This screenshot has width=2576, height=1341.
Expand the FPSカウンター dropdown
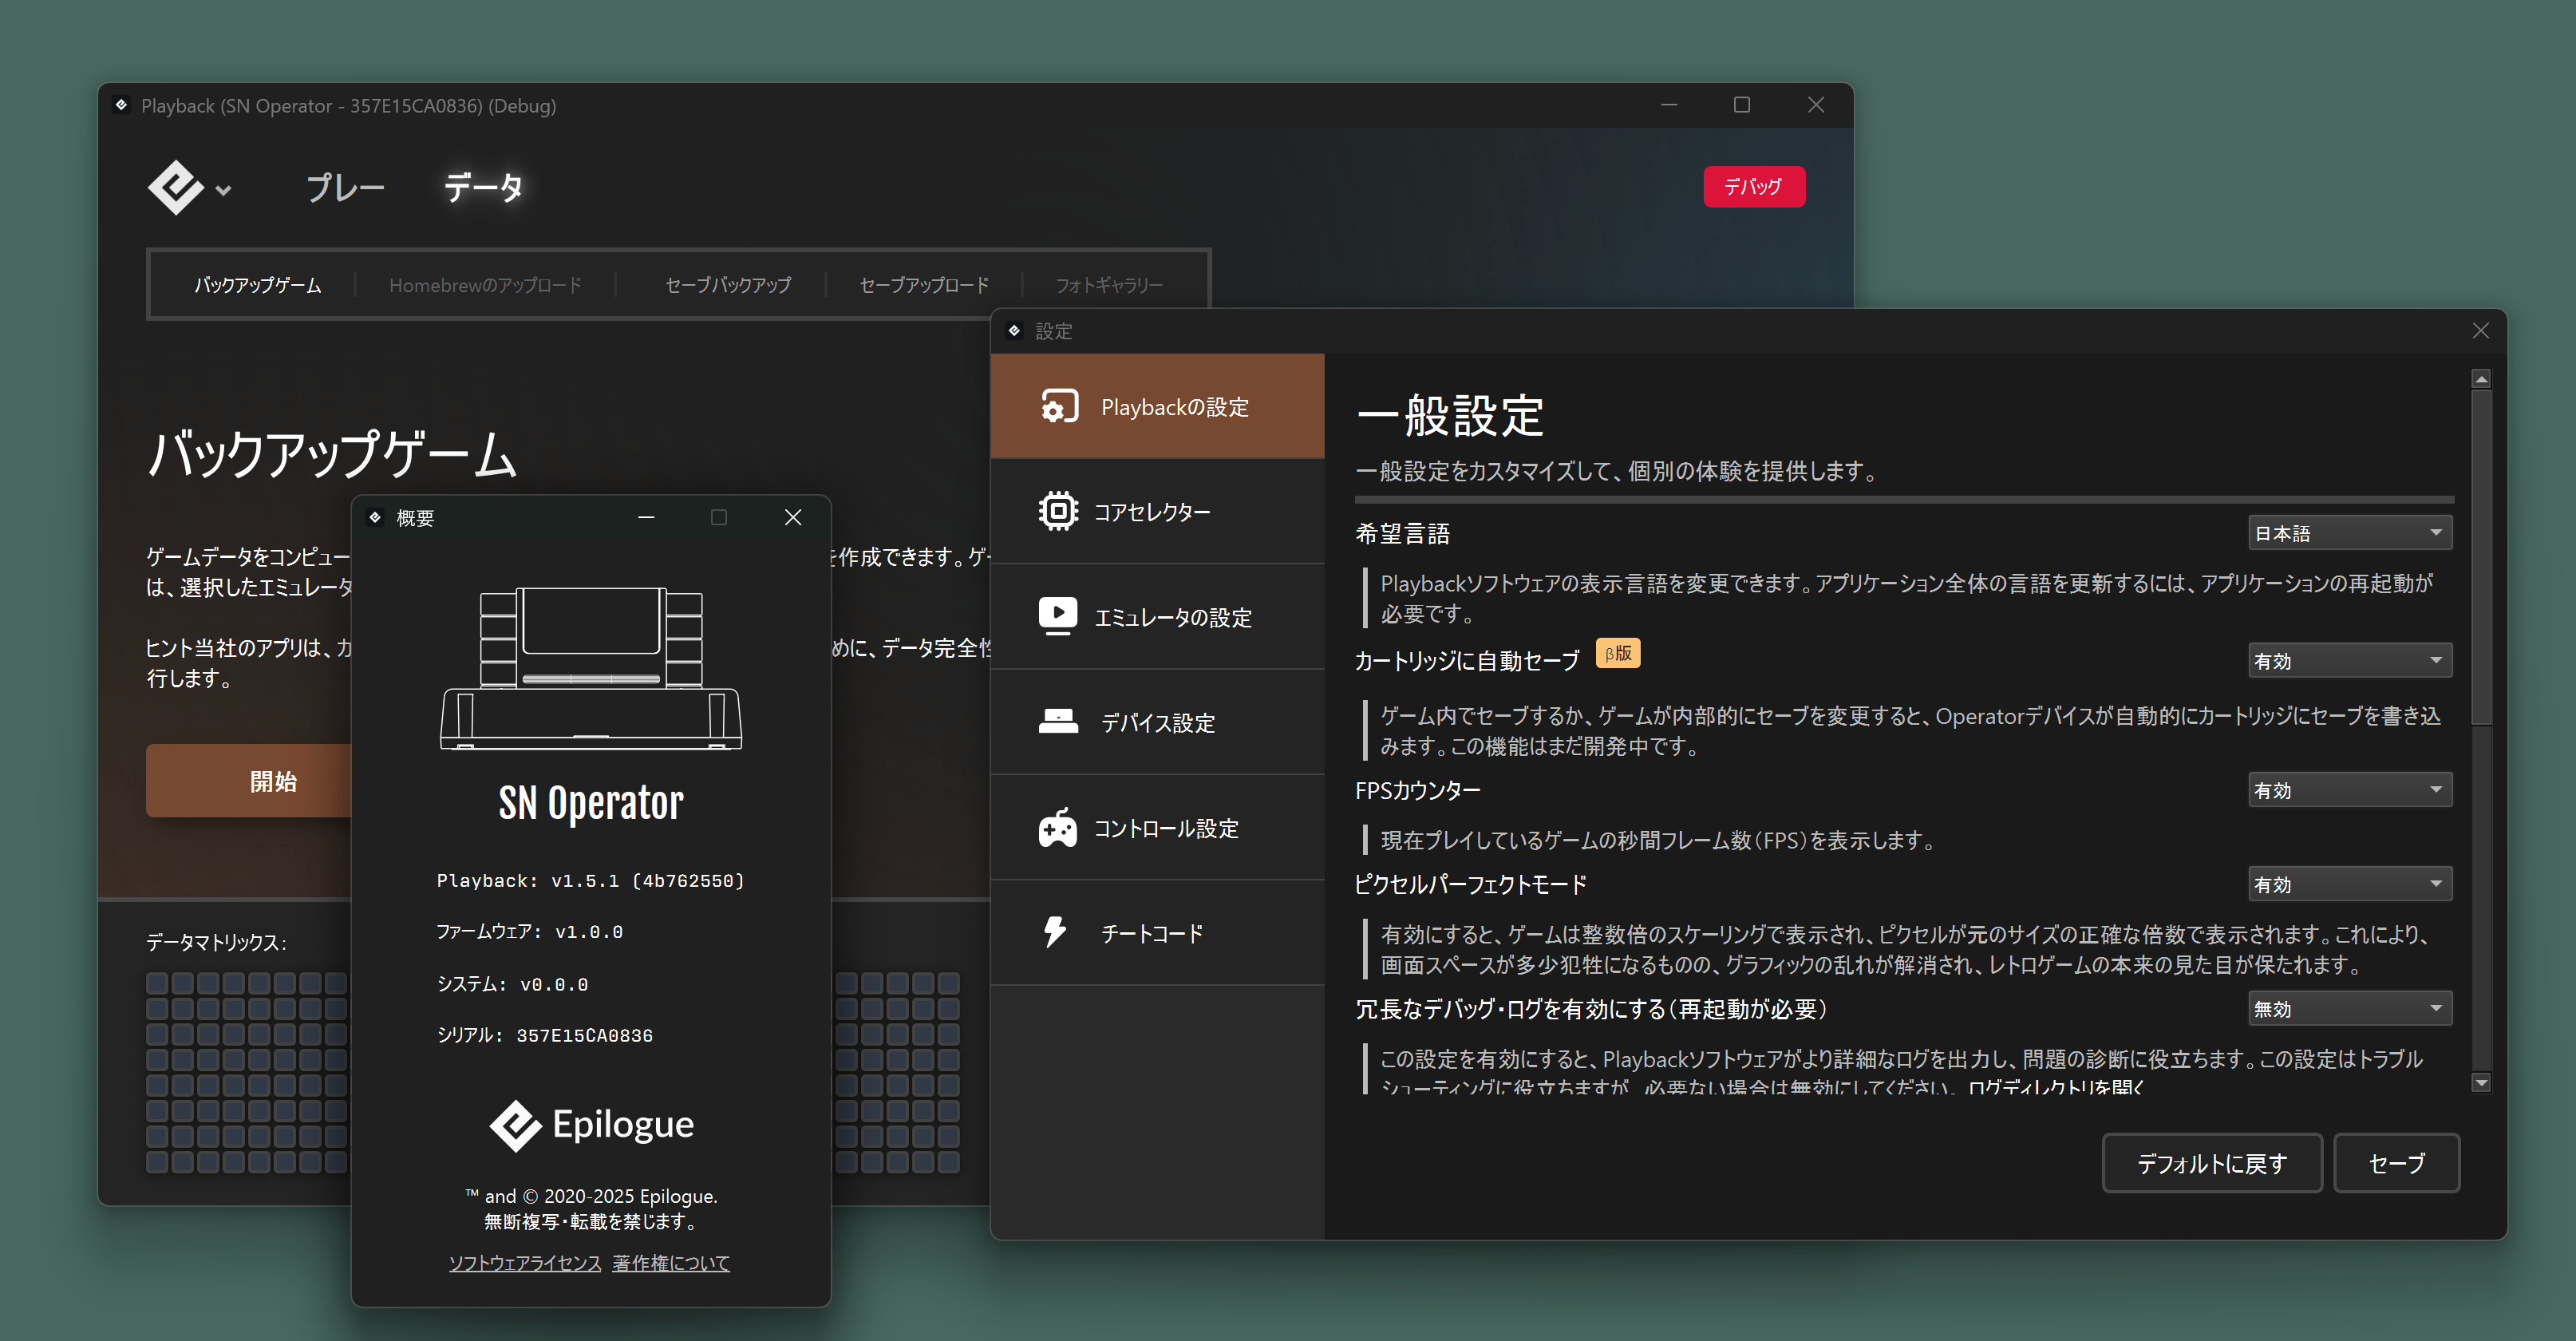pos(2349,790)
